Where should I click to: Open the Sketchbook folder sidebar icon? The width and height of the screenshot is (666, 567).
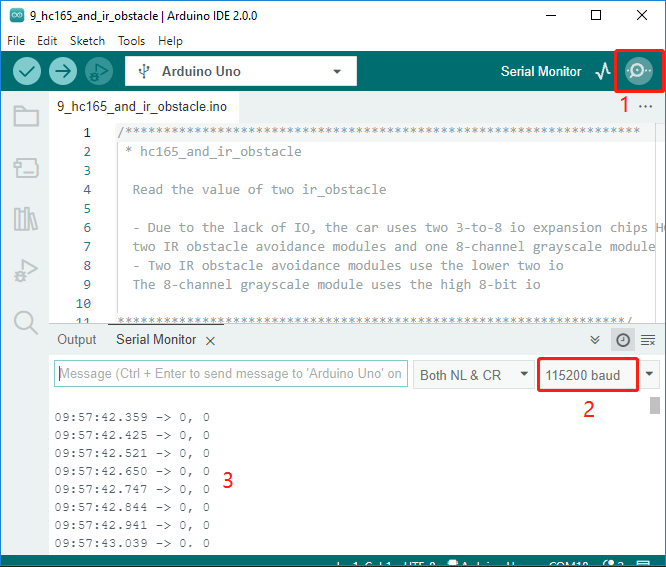26,116
